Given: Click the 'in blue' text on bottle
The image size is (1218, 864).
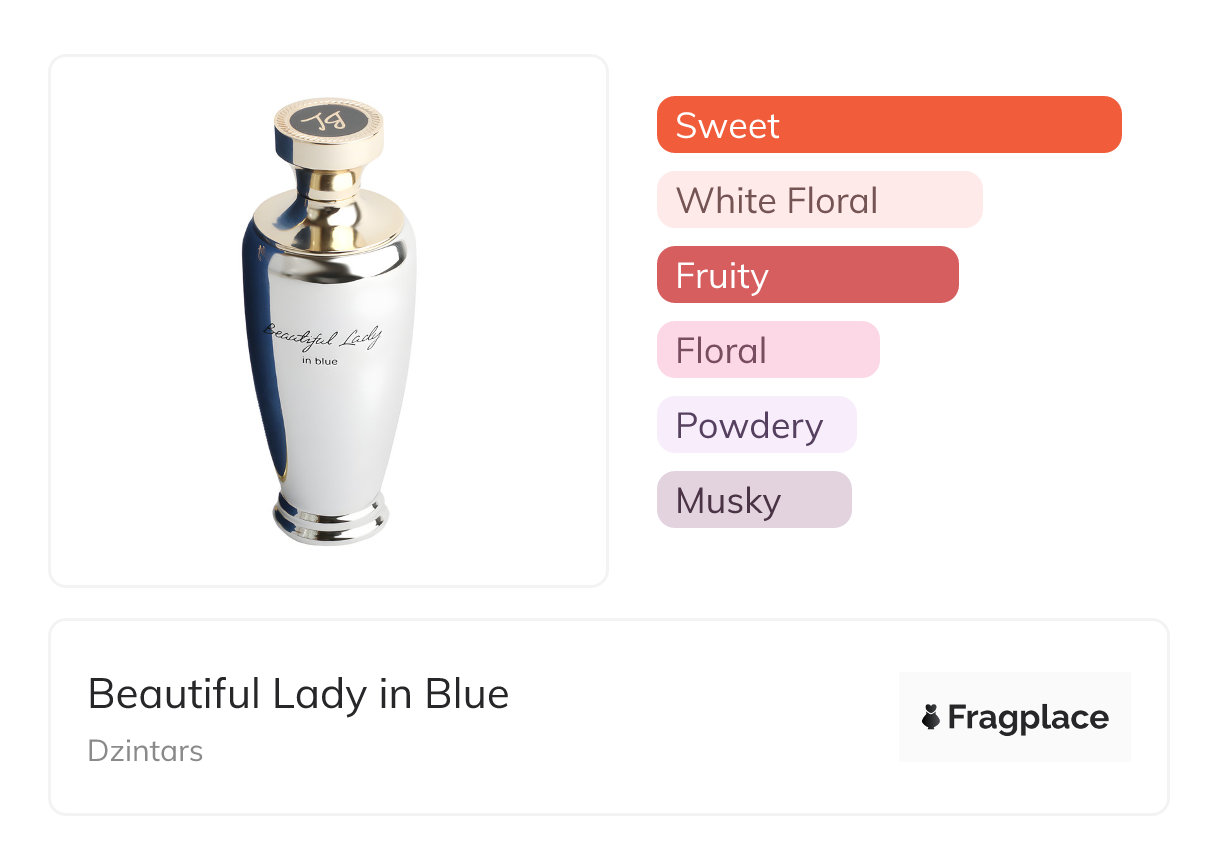Looking at the screenshot, I should point(320,361).
